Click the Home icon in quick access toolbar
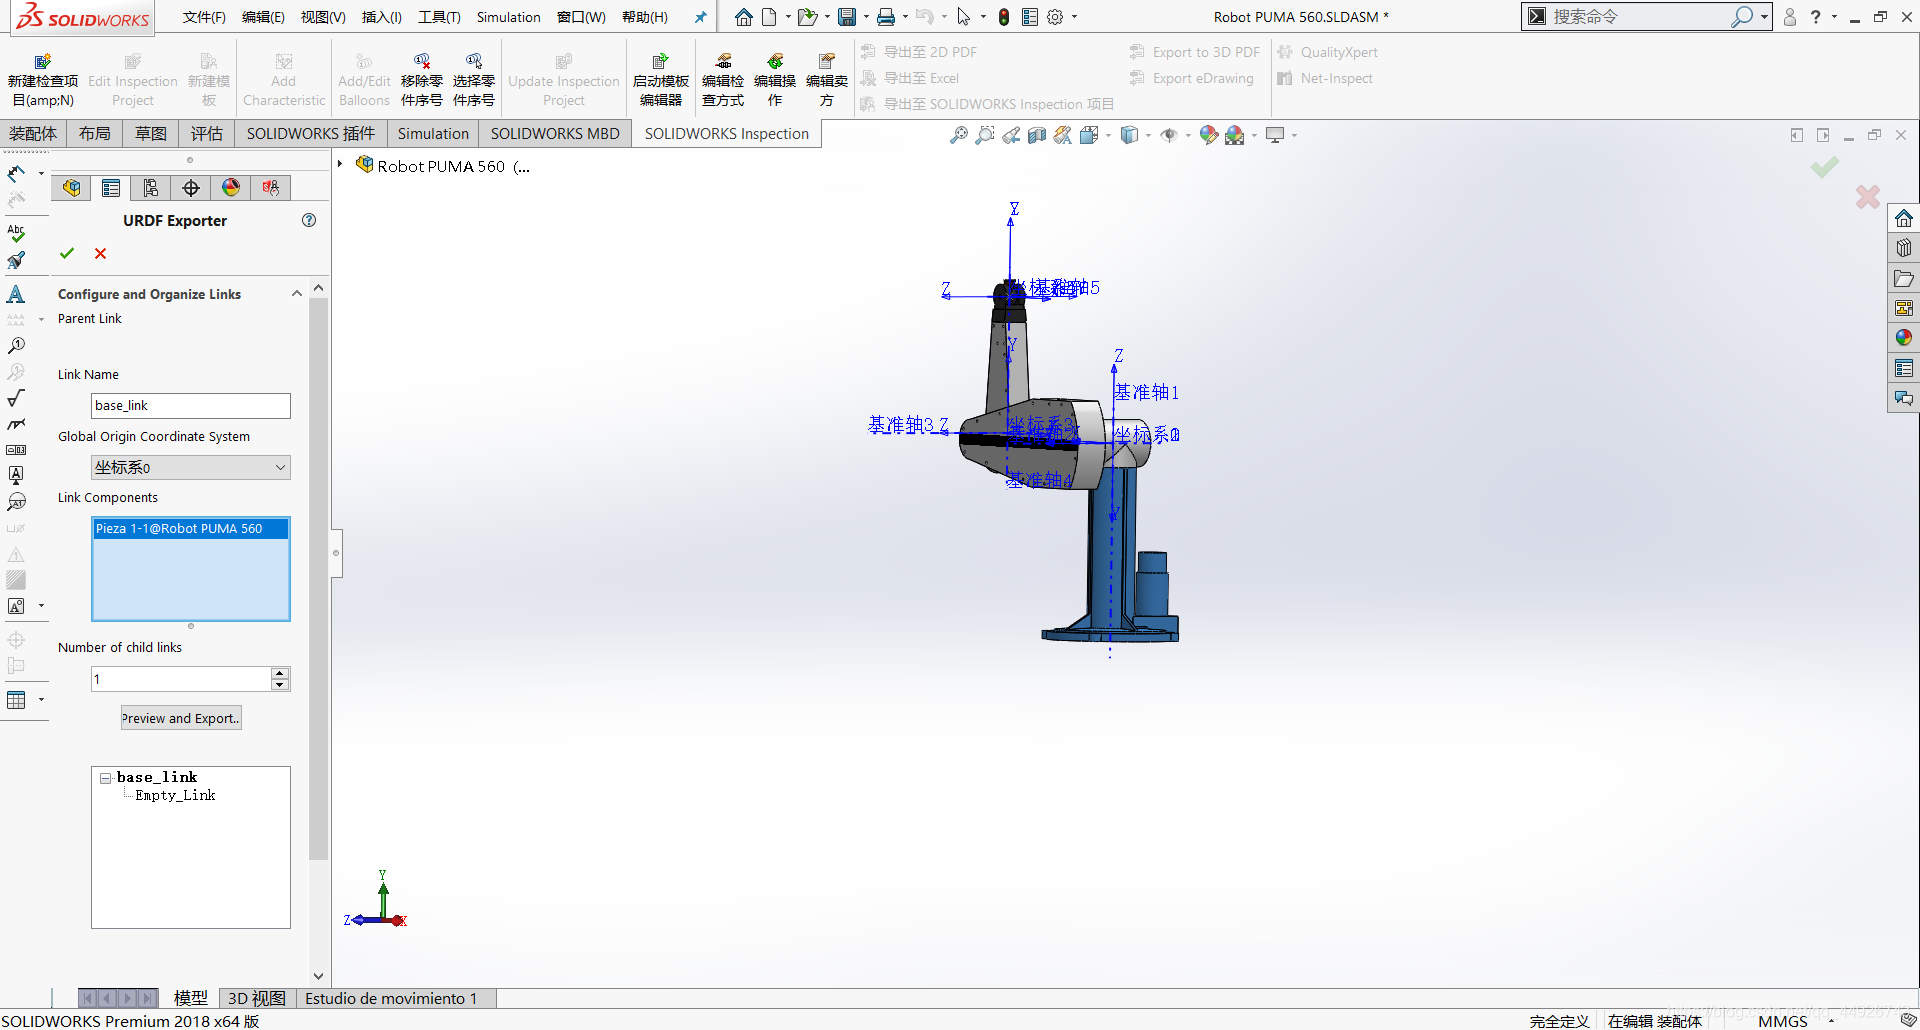This screenshot has height=1030, width=1920. pyautogui.click(x=743, y=17)
